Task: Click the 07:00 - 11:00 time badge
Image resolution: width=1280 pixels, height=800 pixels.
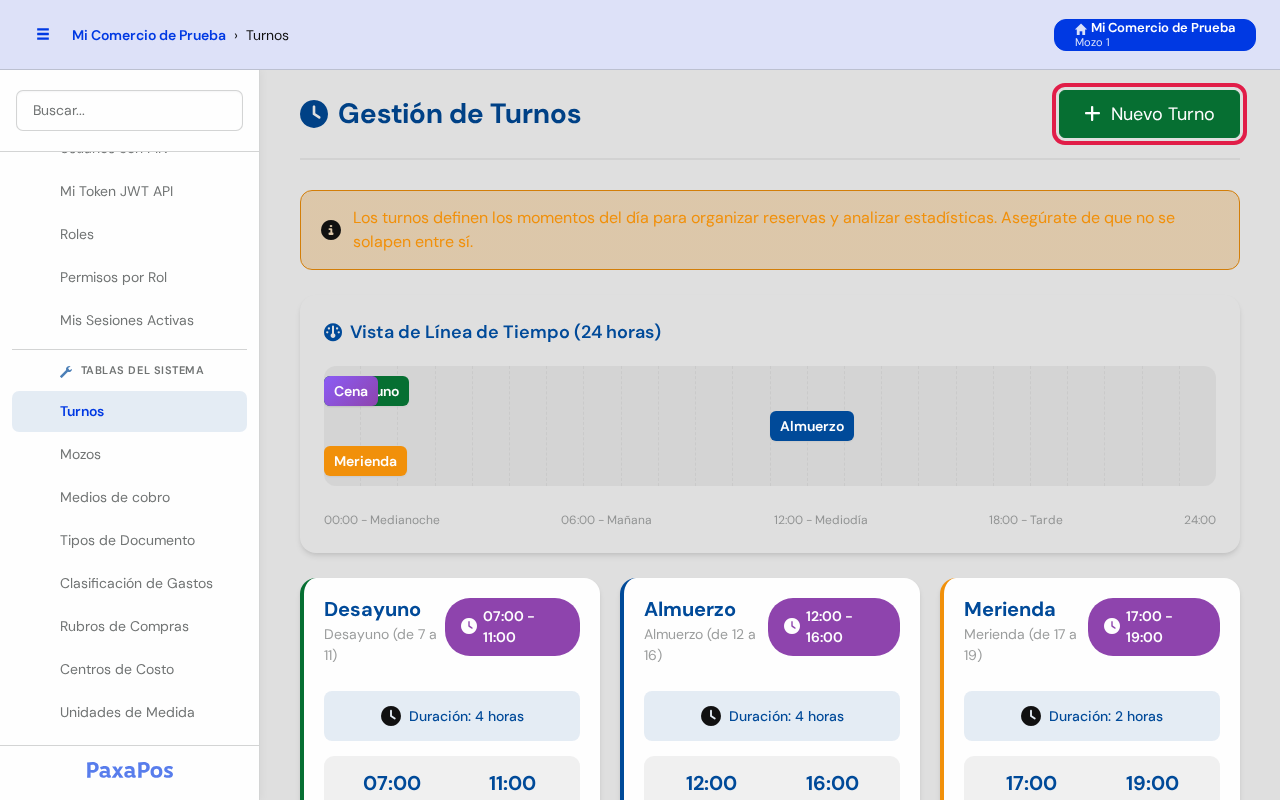Action: click(x=512, y=627)
